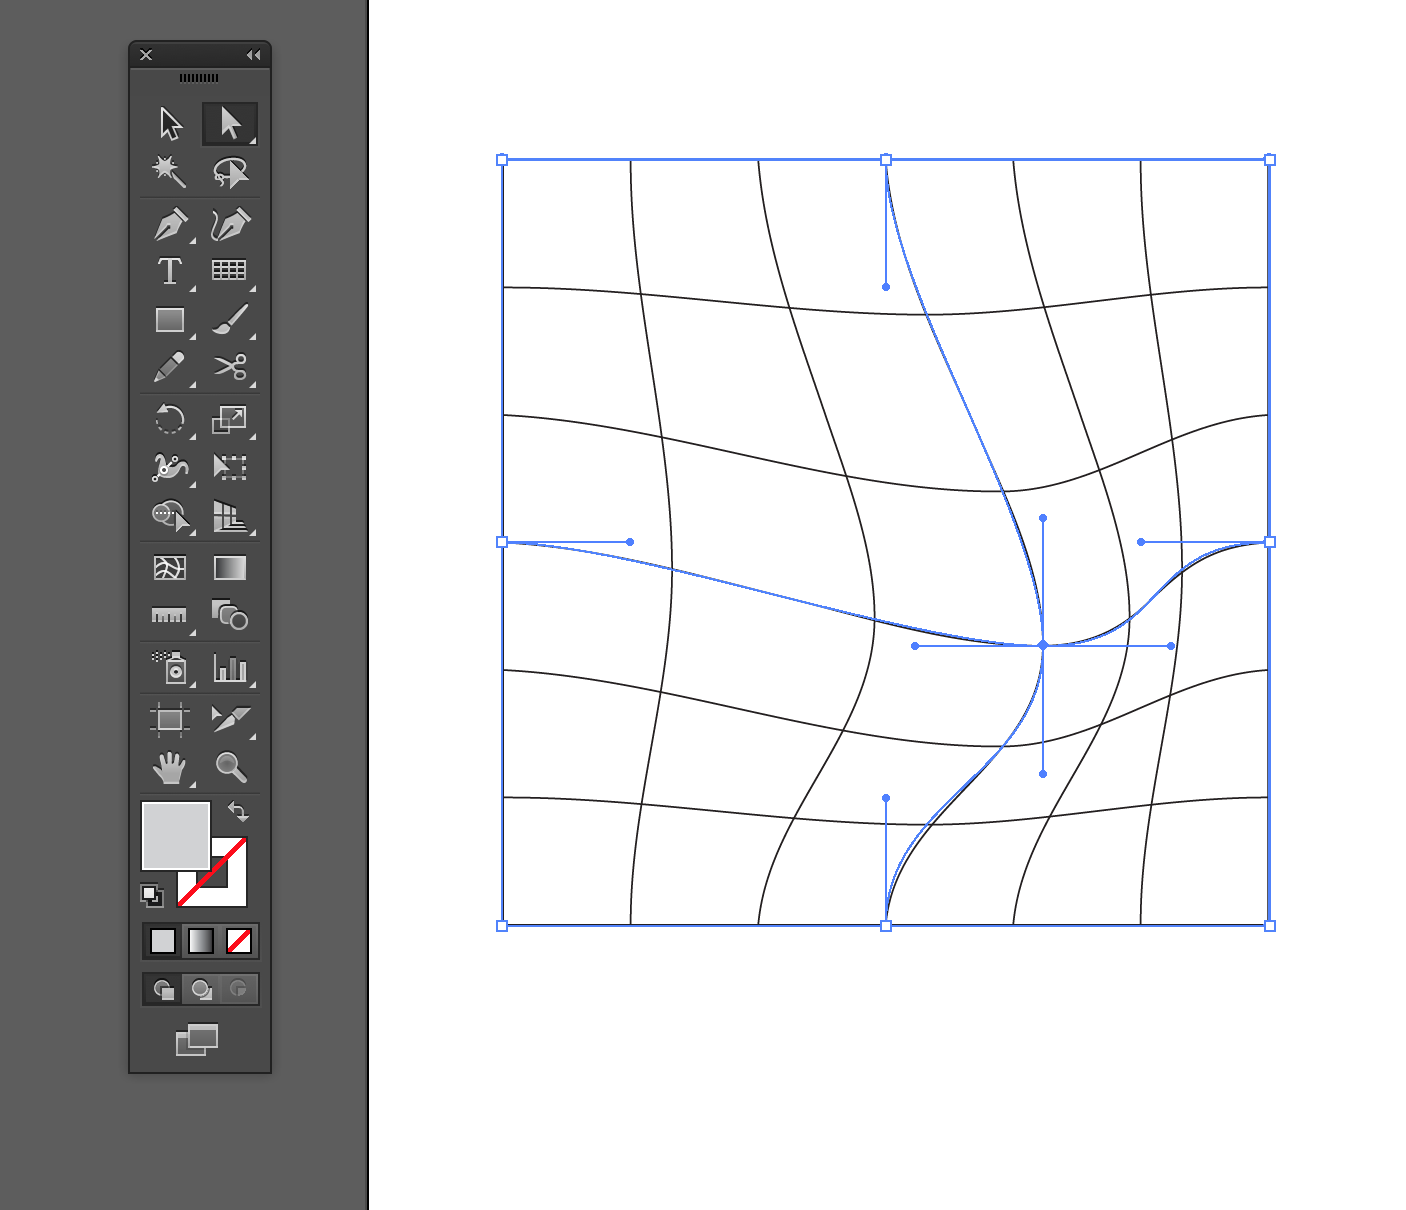Close the Tools panel

146,55
